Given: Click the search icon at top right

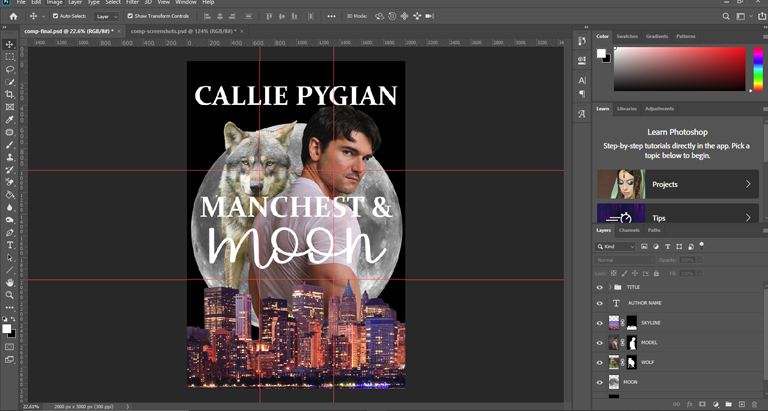Looking at the screenshot, I should (726, 16).
